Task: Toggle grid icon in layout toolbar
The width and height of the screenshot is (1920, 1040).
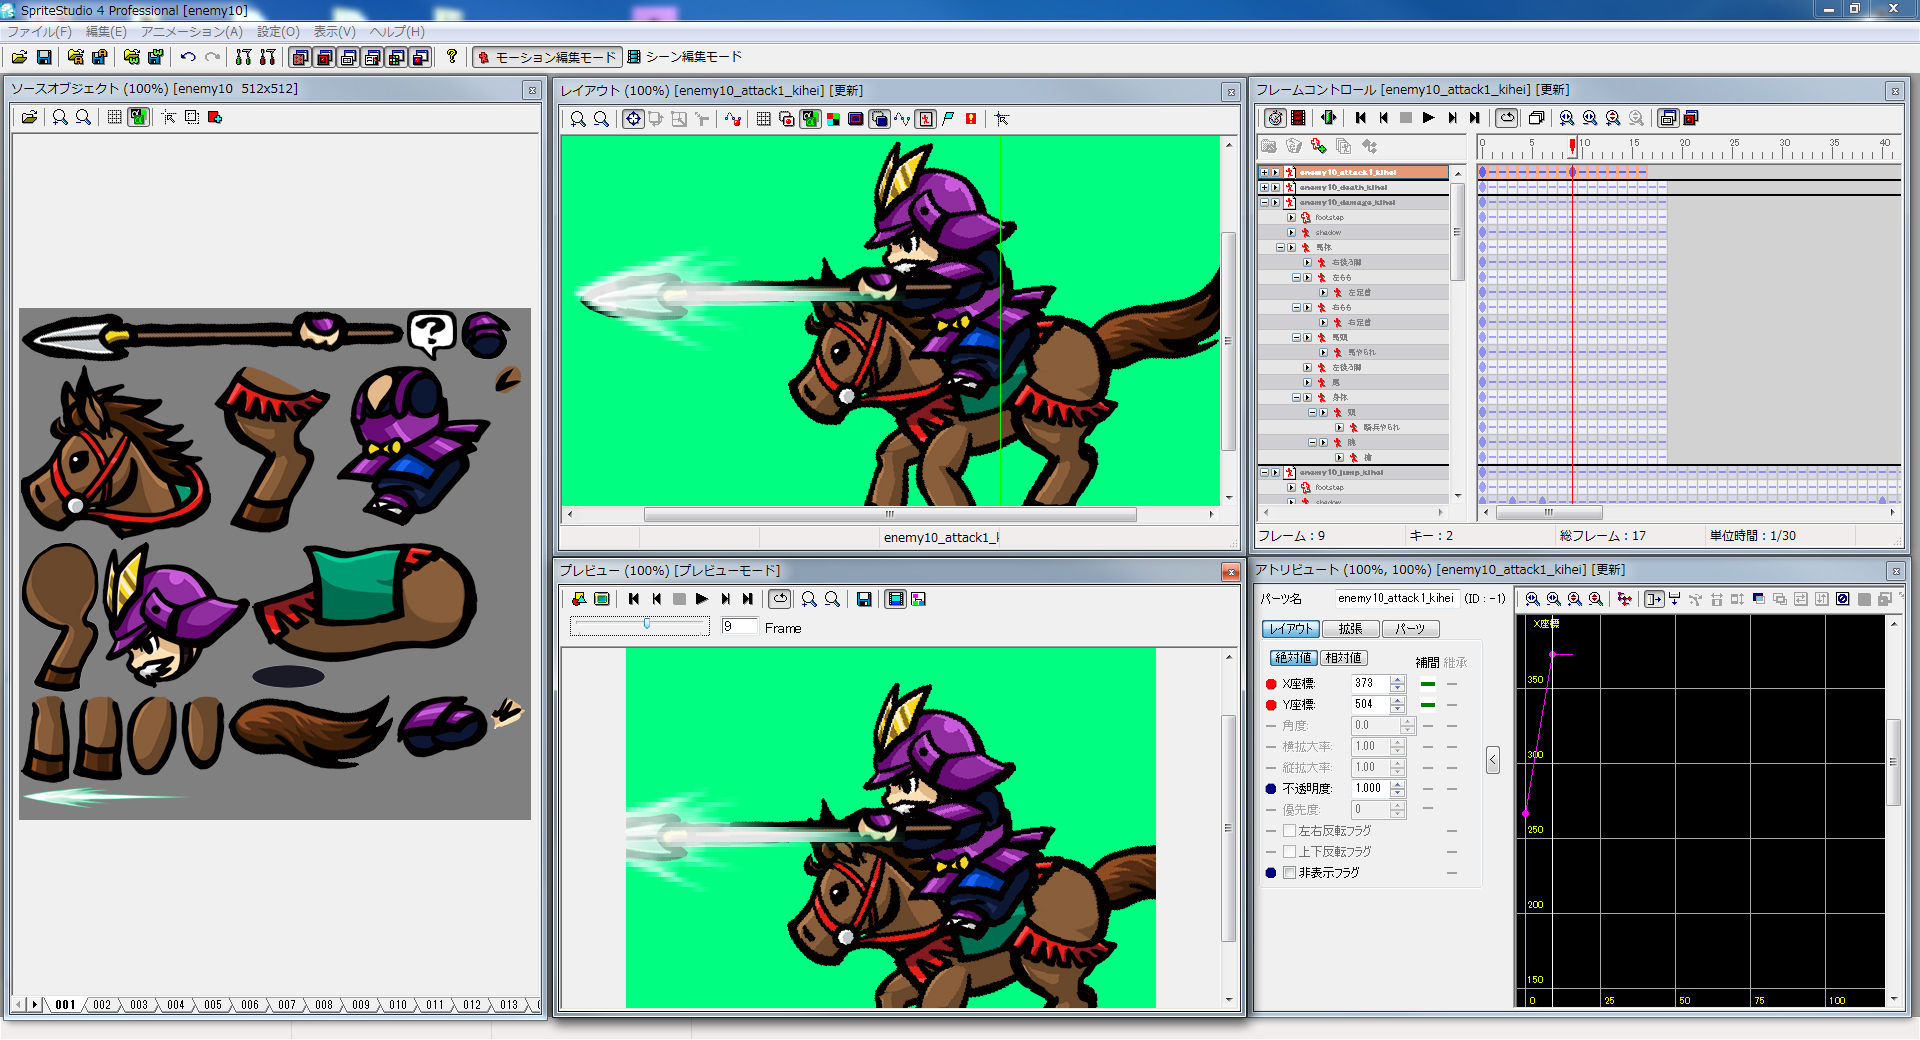Action: 764,119
